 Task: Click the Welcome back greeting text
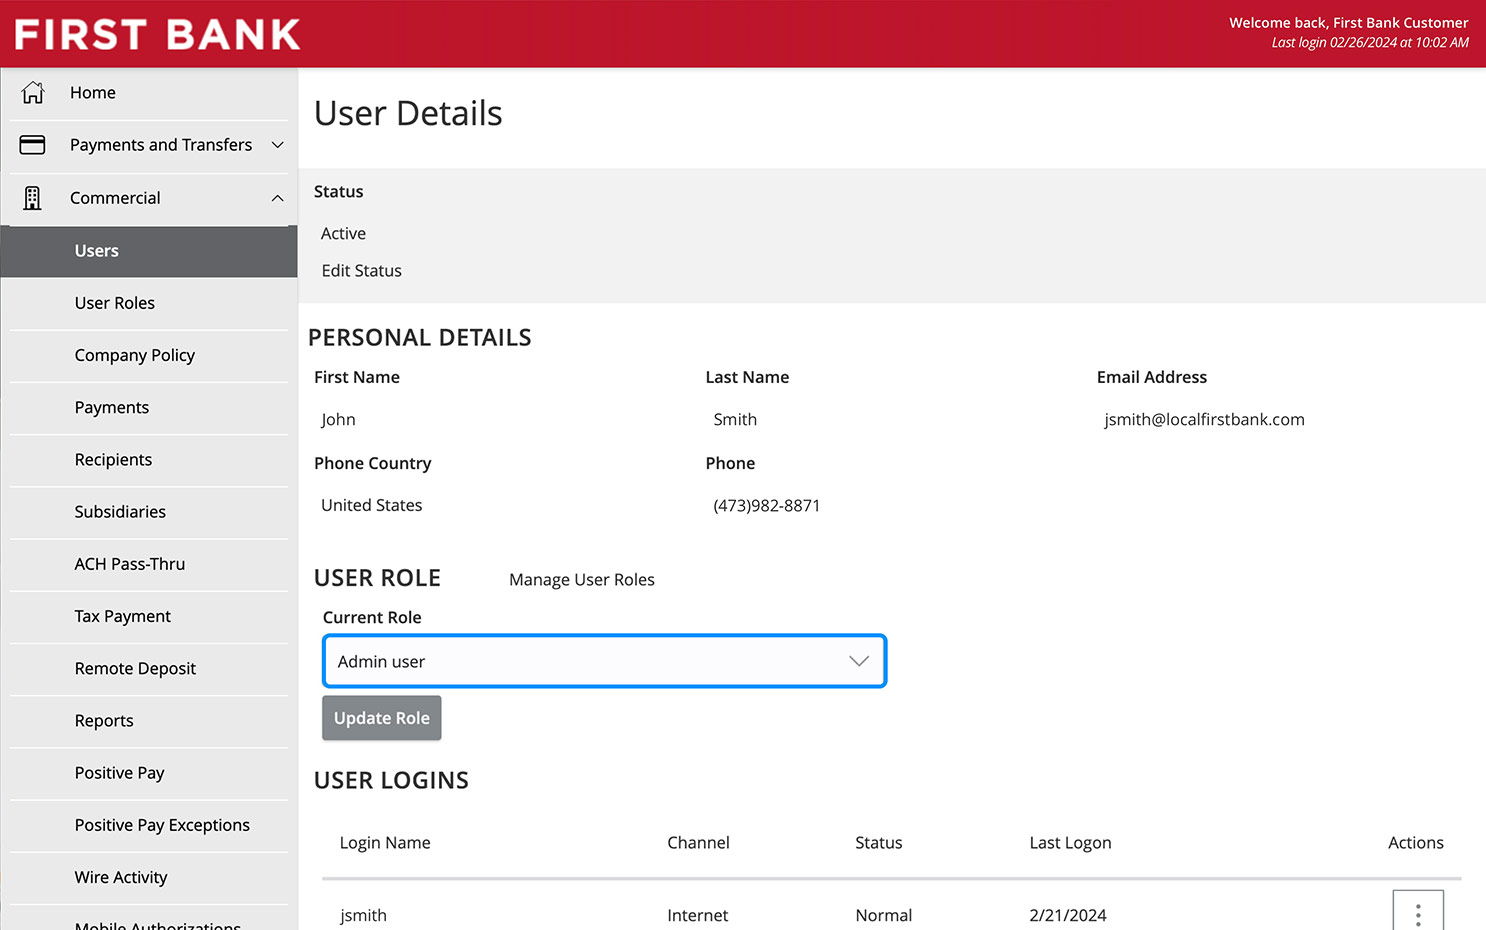point(1349,22)
